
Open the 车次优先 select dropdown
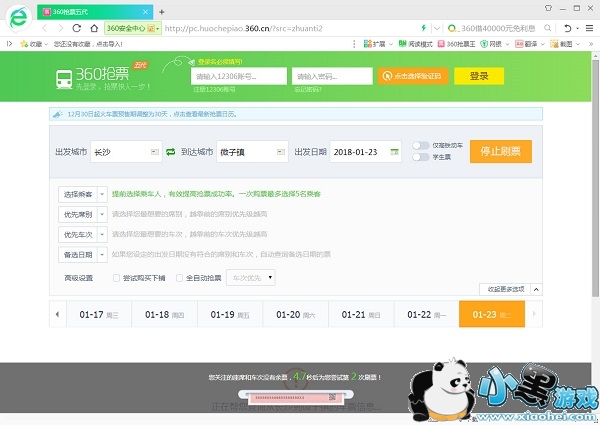251,278
